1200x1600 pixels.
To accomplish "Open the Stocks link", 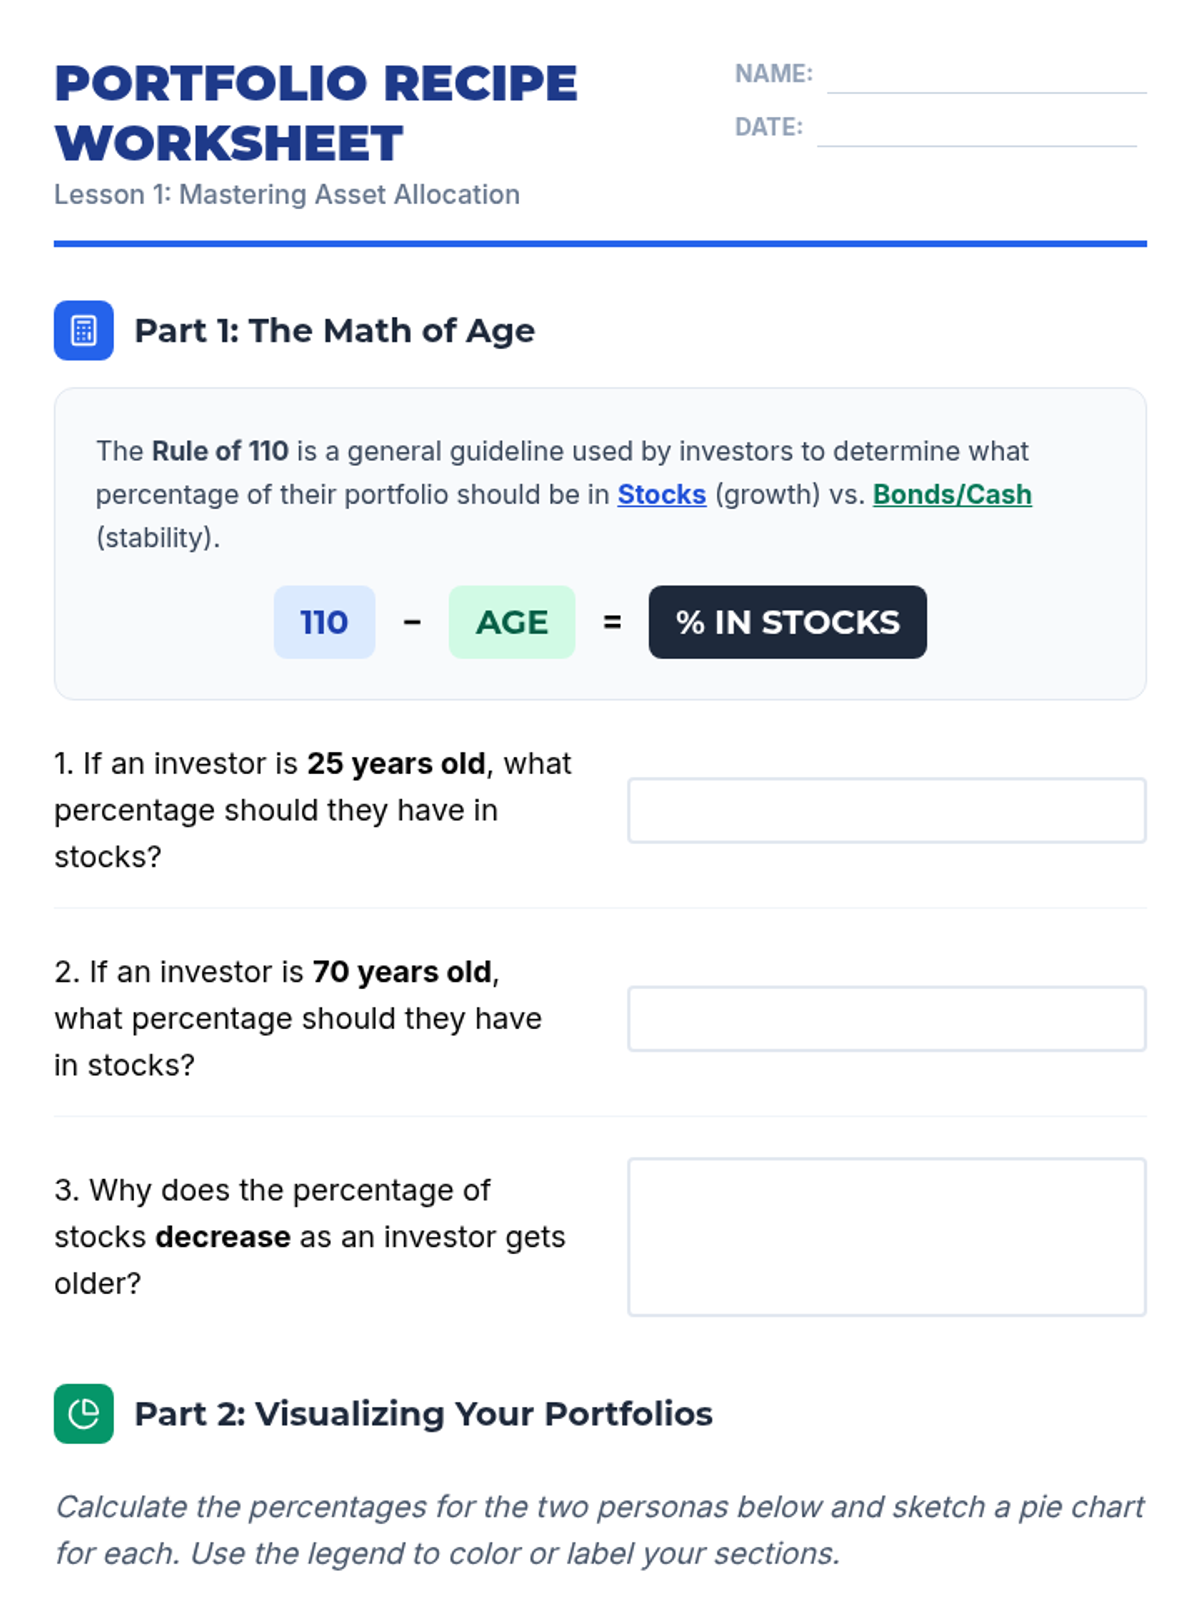I will [x=661, y=495].
